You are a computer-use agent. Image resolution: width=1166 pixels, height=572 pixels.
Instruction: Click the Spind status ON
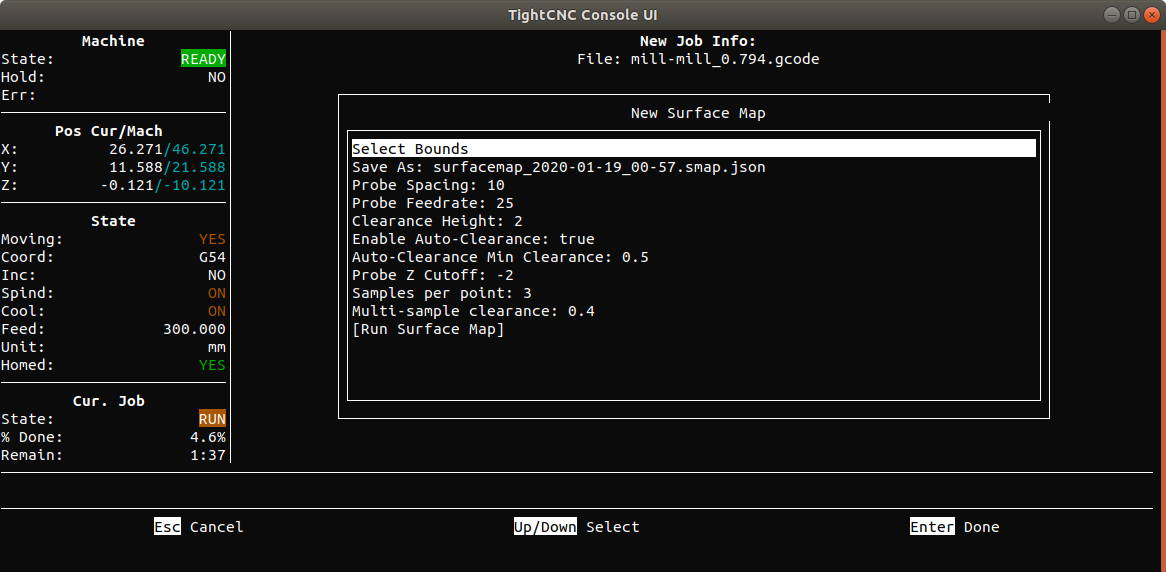click(216, 293)
